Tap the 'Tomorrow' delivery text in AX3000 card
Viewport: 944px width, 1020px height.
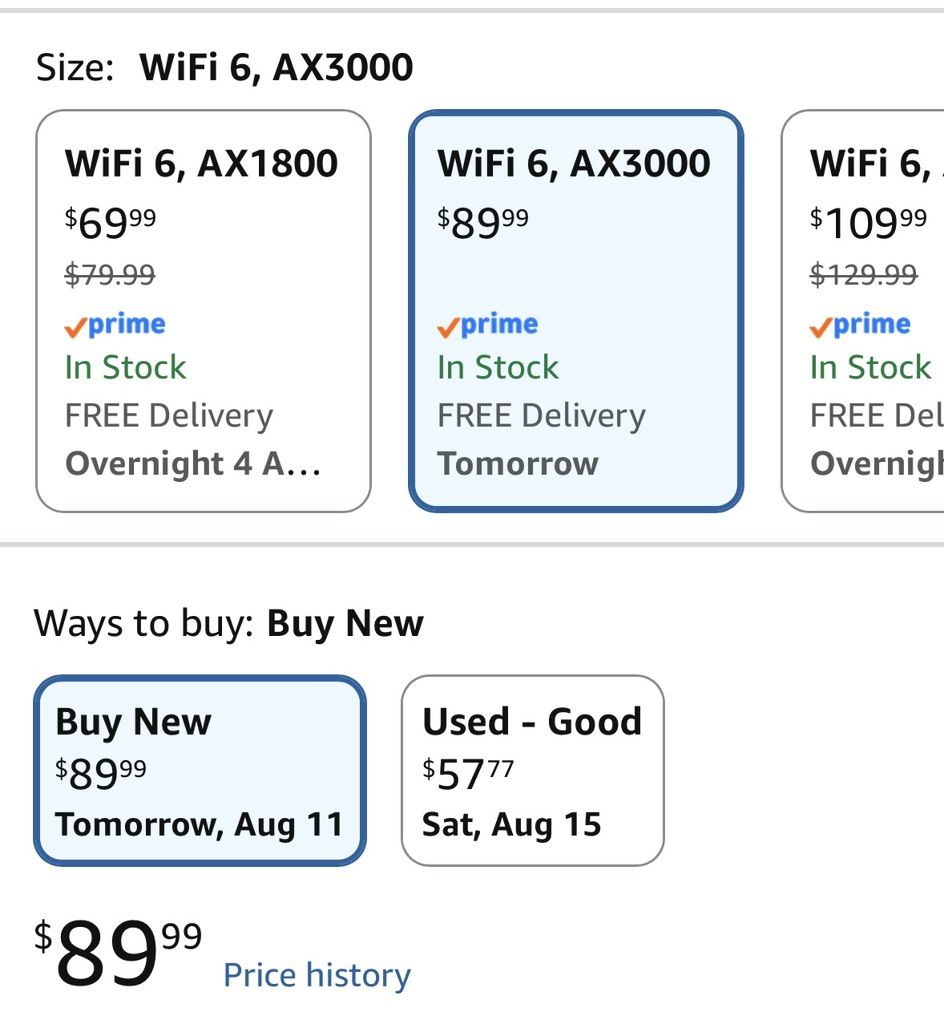click(518, 464)
